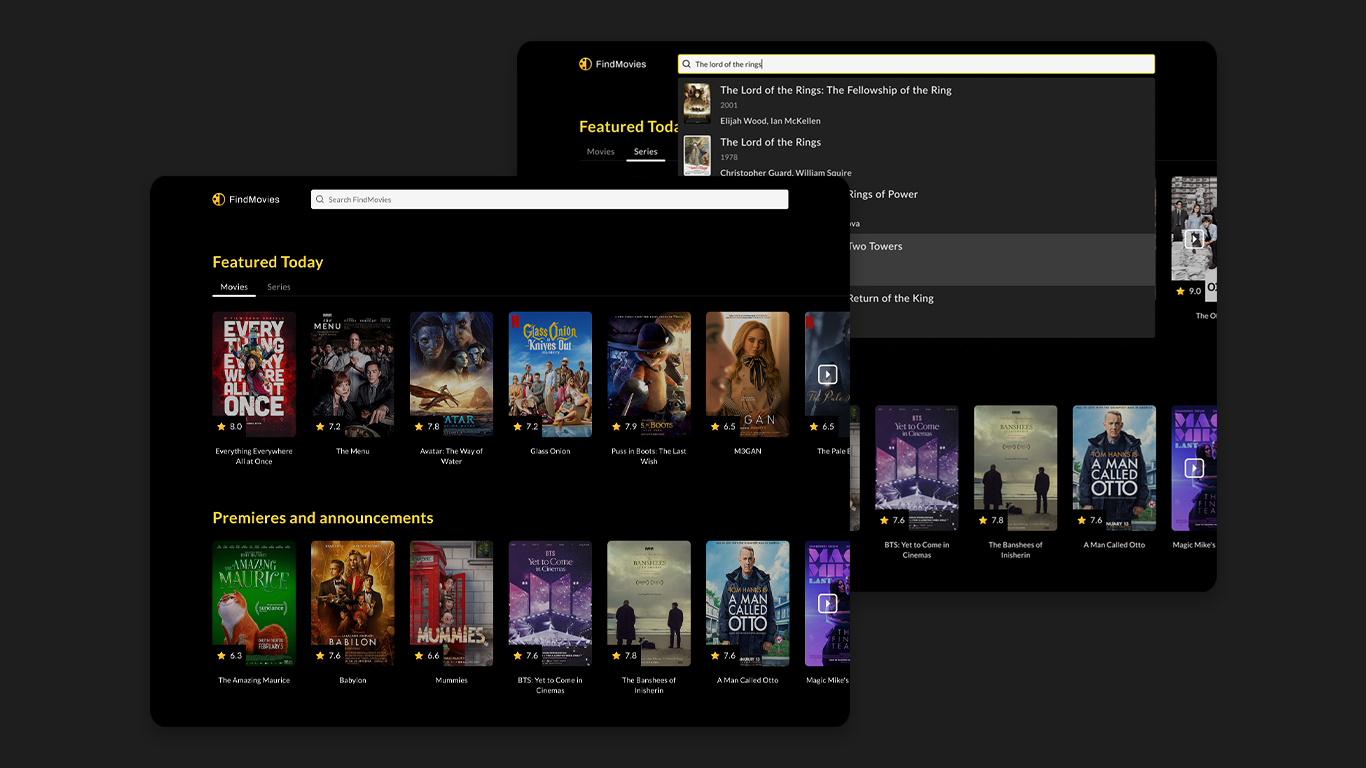This screenshot has width=1366, height=768.
Task: Click the FindMovies logo icon
Action: coord(219,199)
